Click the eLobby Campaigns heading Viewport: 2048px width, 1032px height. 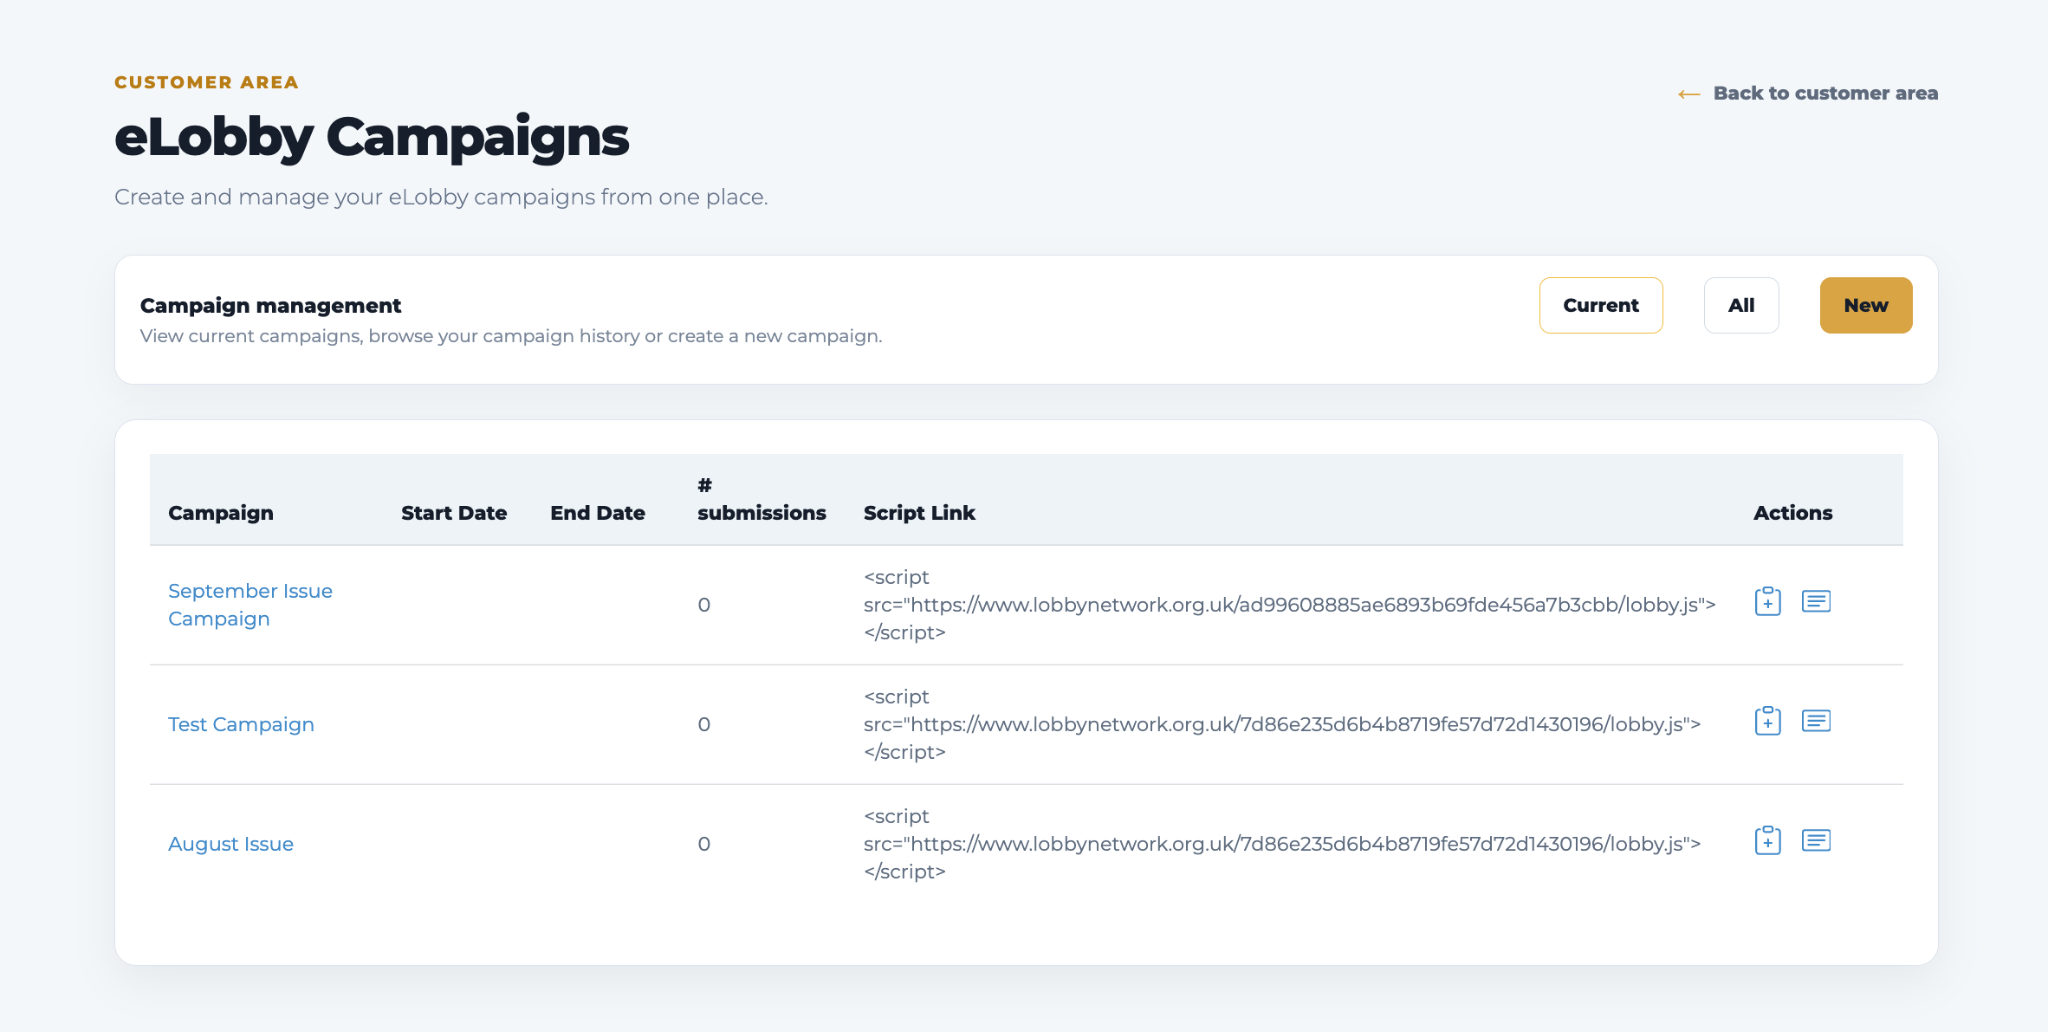point(371,138)
